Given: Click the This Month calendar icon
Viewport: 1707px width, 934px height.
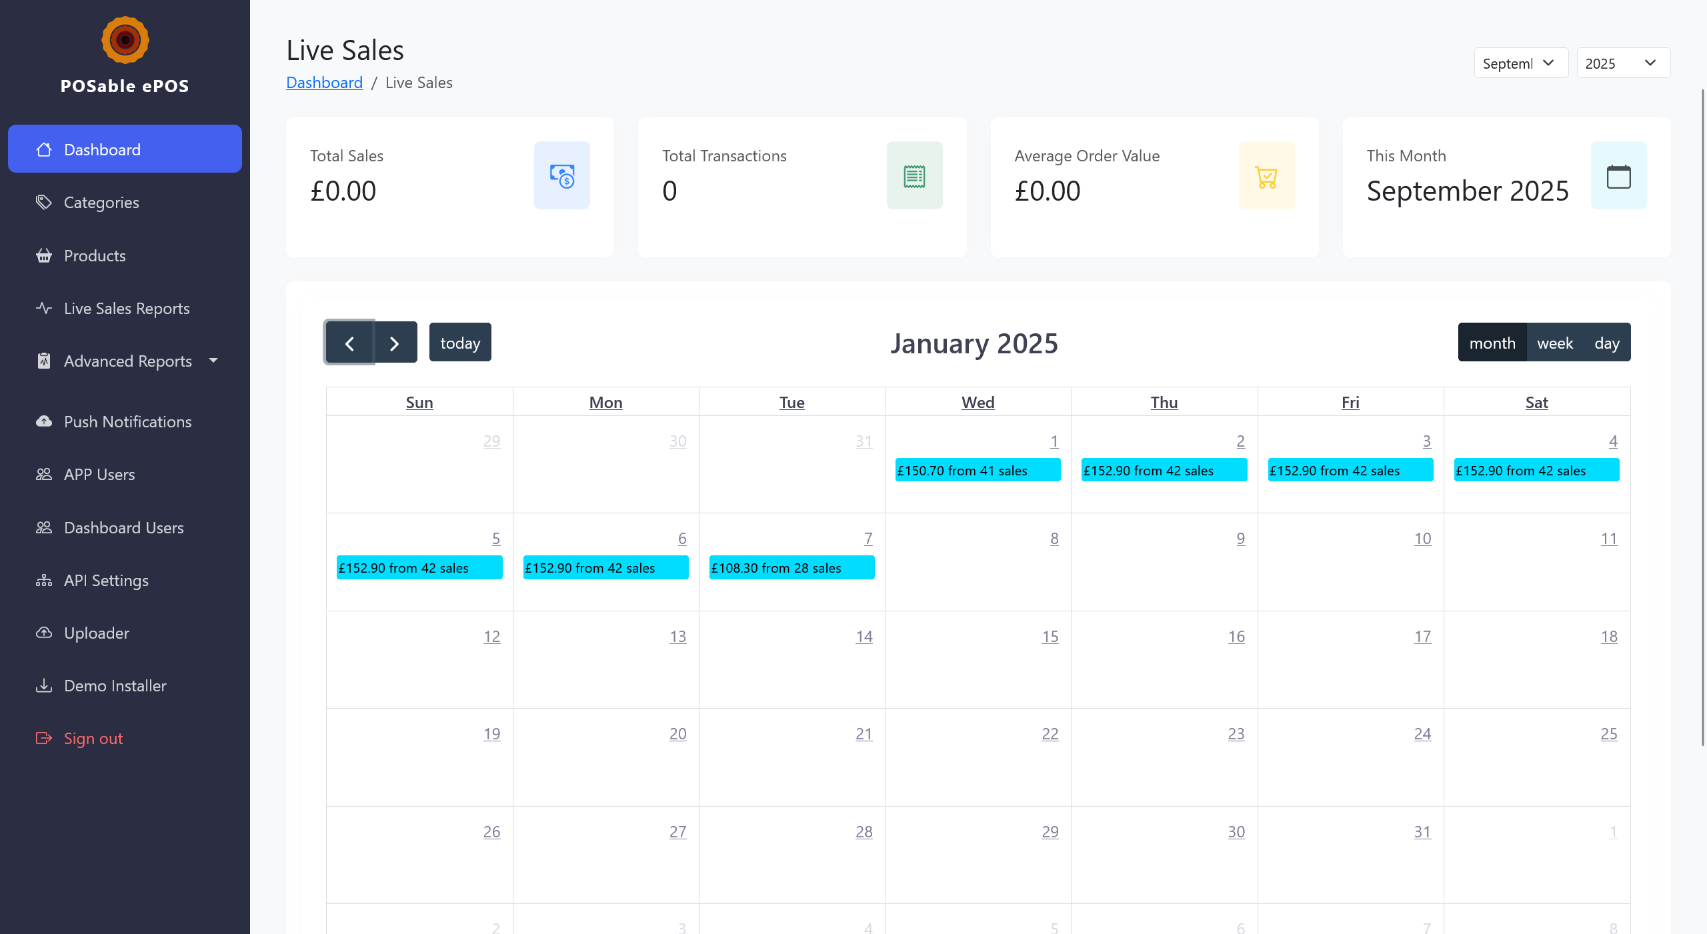Looking at the screenshot, I should click(1618, 176).
